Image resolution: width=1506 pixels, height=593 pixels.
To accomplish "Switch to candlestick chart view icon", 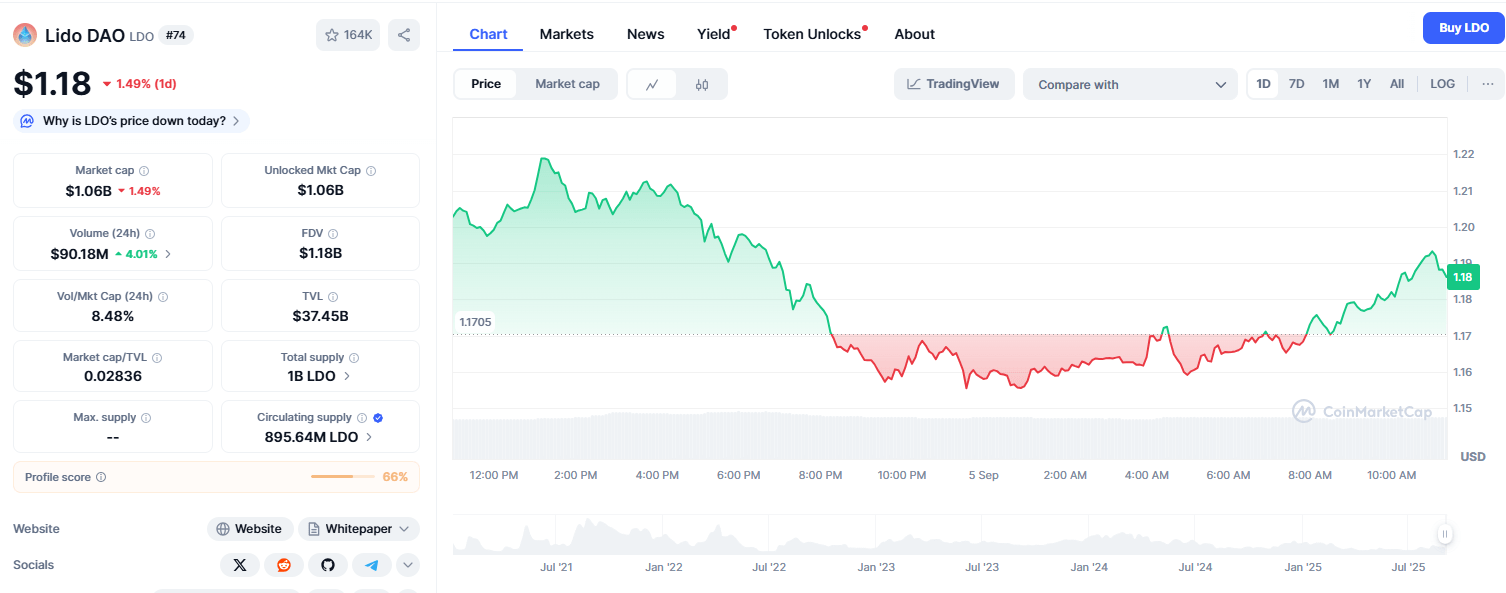I will [x=702, y=85].
